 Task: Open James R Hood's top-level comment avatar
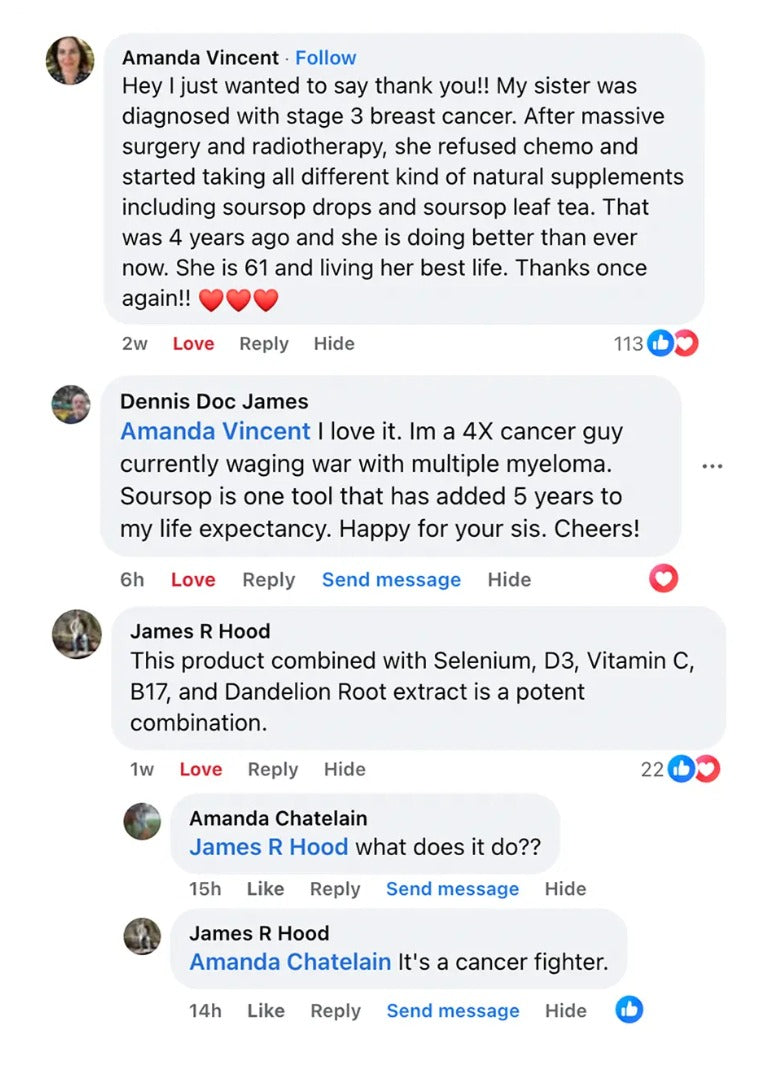[77, 634]
